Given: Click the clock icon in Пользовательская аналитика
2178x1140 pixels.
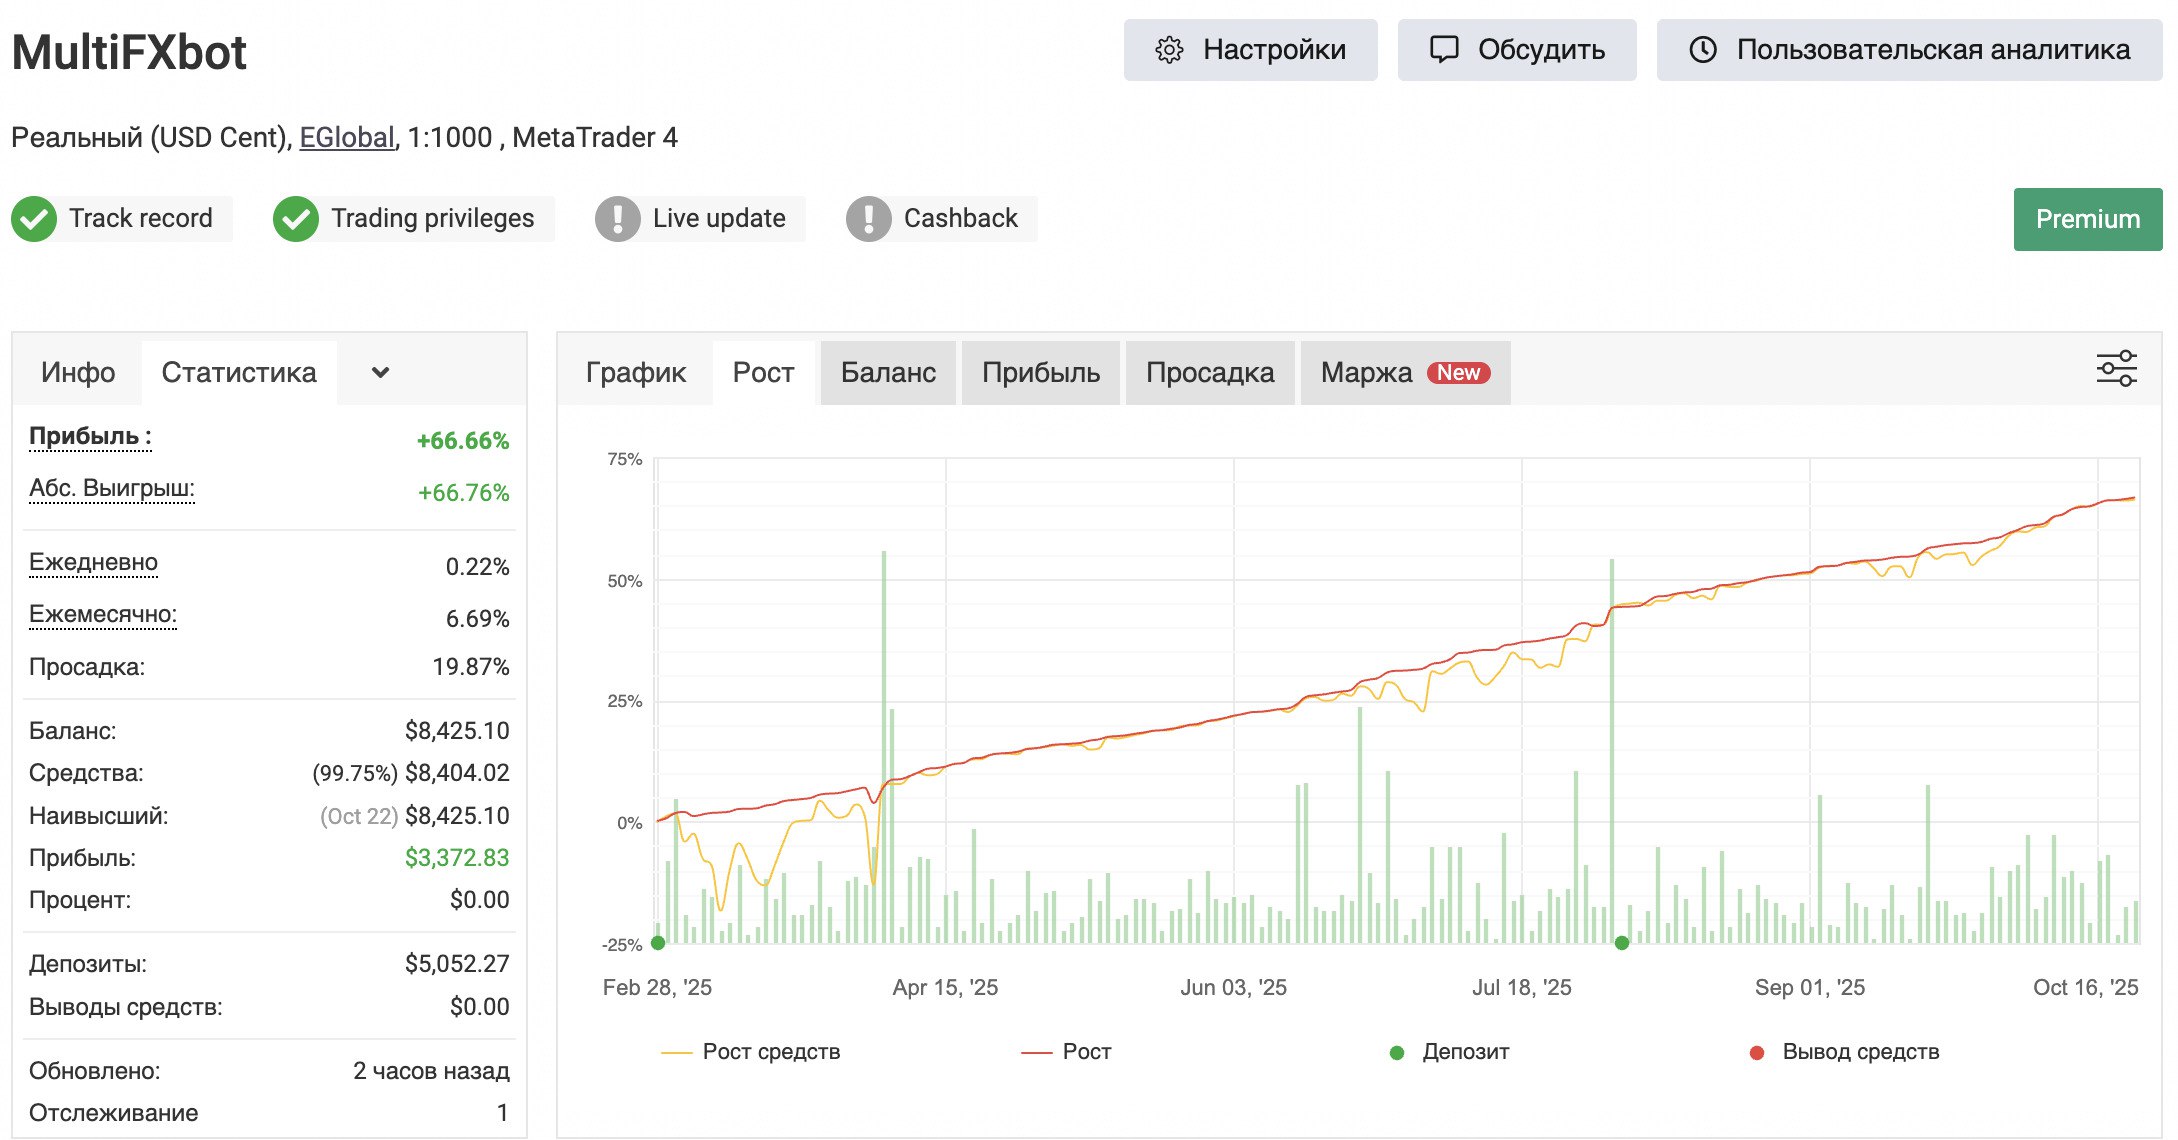Looking at the screenshot, I should [1703, 50].
